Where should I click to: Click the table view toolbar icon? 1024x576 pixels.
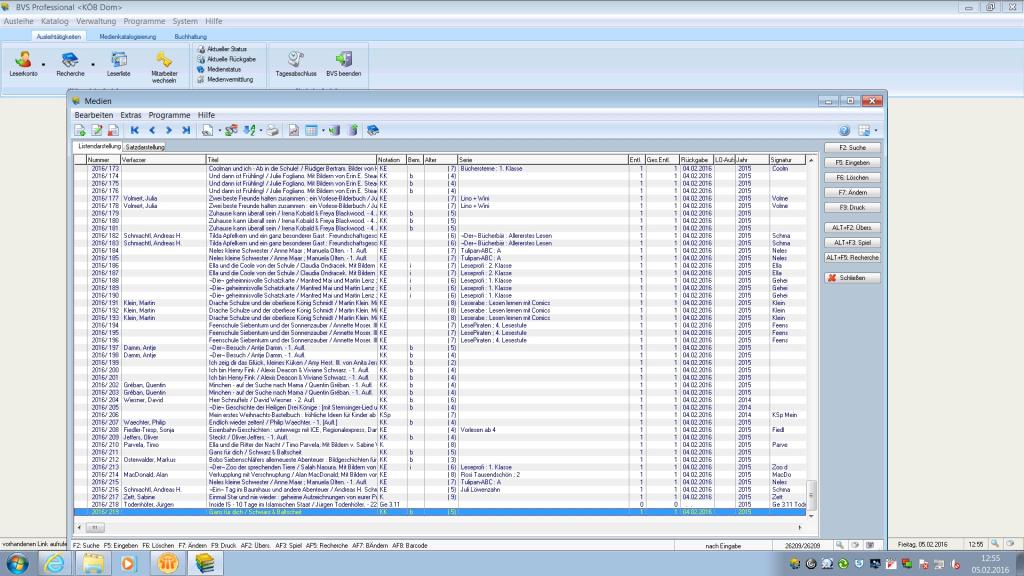(312, 131)
